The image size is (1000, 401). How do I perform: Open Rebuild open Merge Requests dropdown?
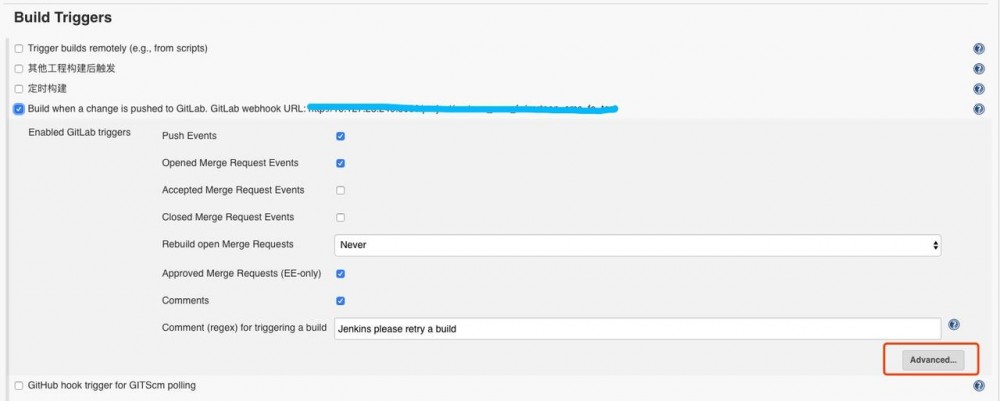click(x=637, y=244)
